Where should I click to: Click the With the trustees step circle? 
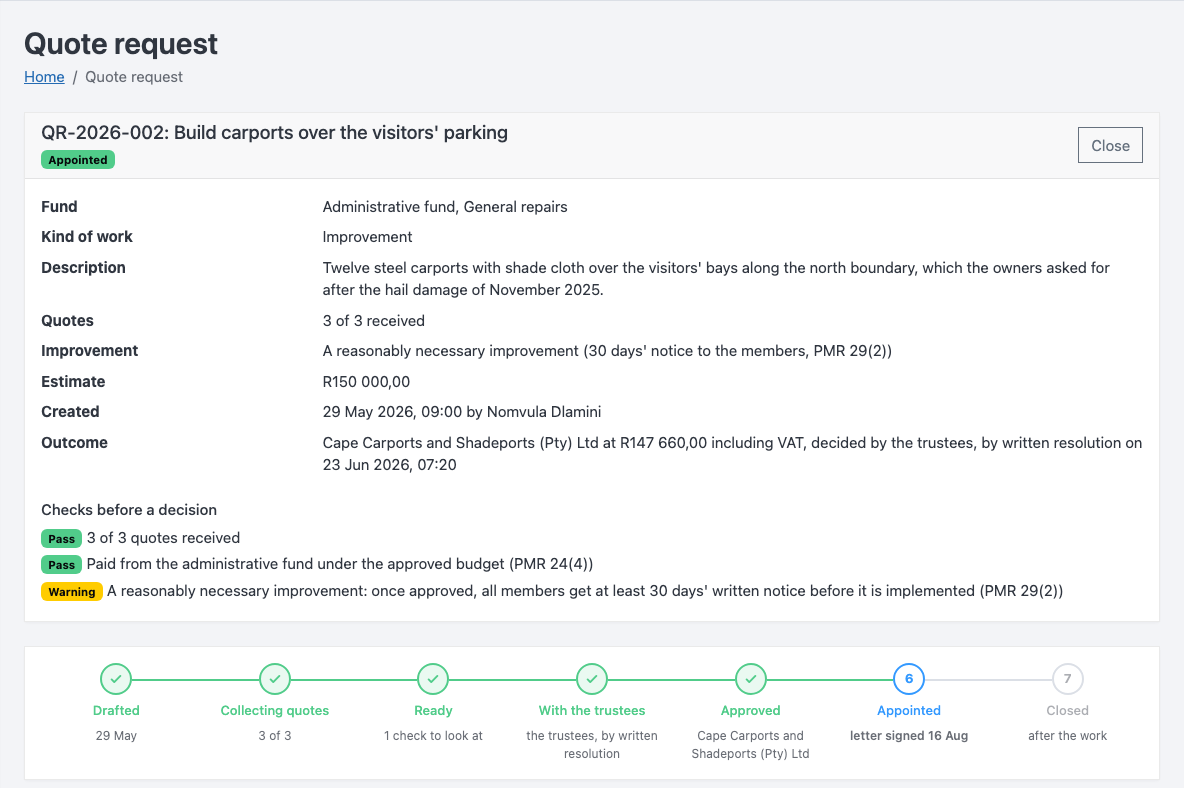click(x=592, y=679)
